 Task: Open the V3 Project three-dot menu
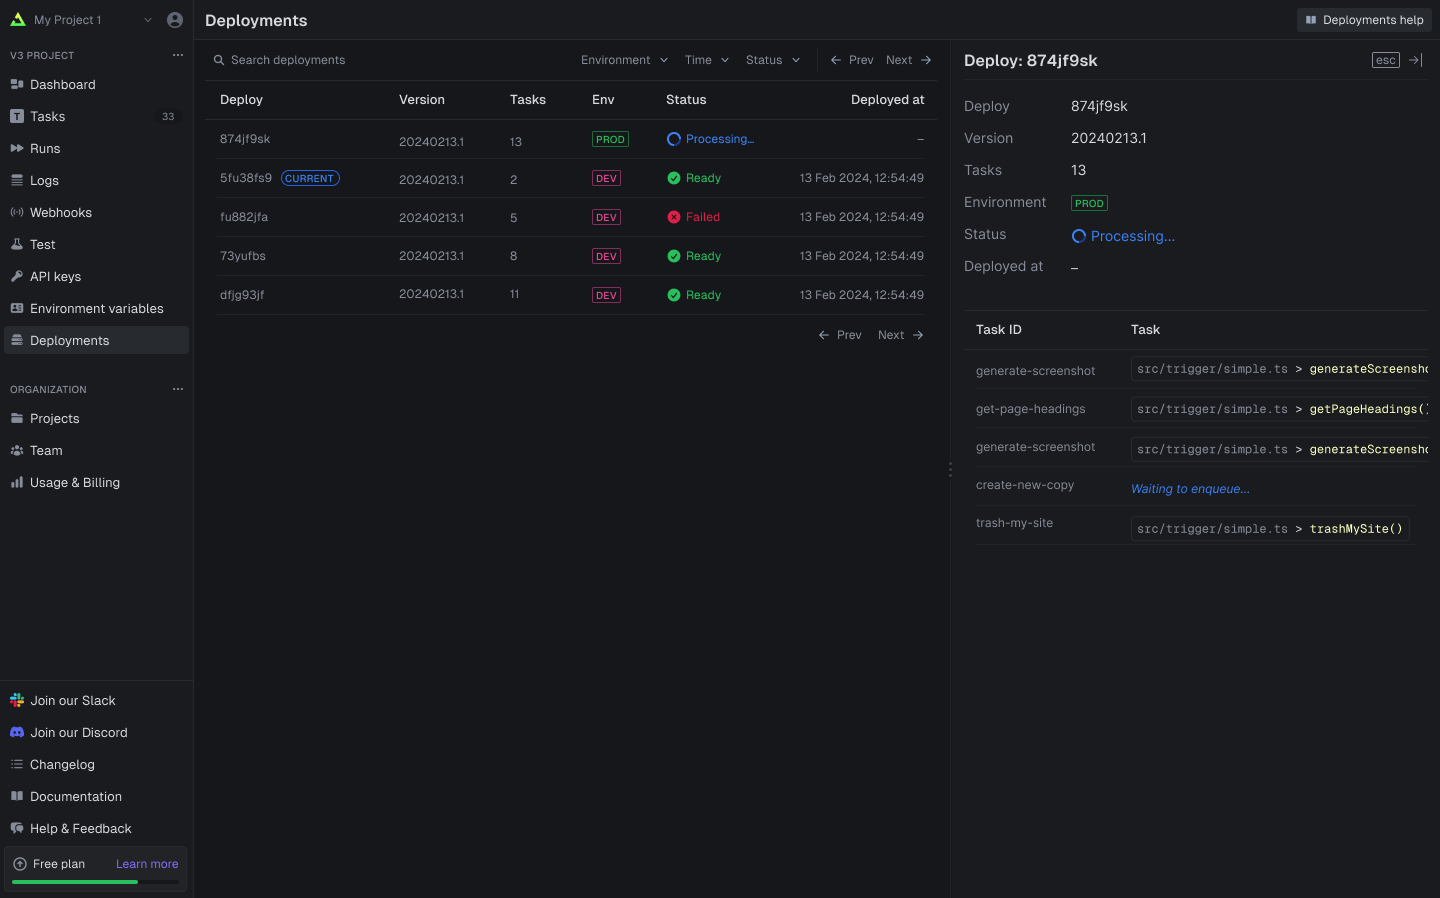pyautogui.click(x=178, y=55)
